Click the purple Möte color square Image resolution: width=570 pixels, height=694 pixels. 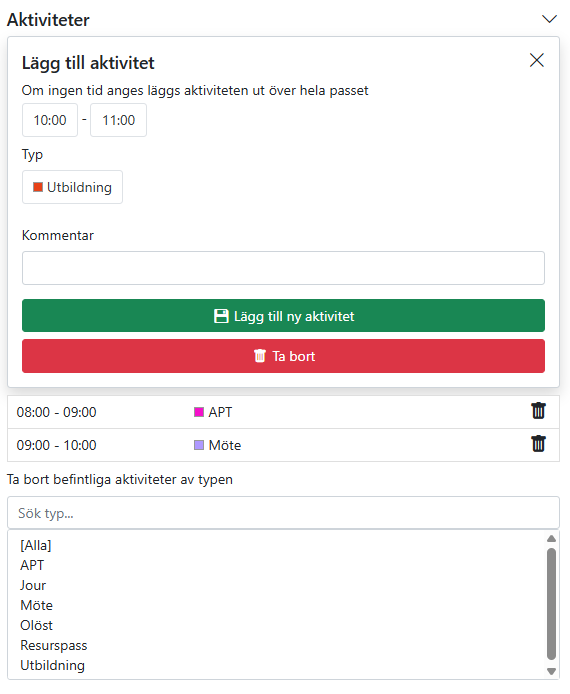(199, 445)
